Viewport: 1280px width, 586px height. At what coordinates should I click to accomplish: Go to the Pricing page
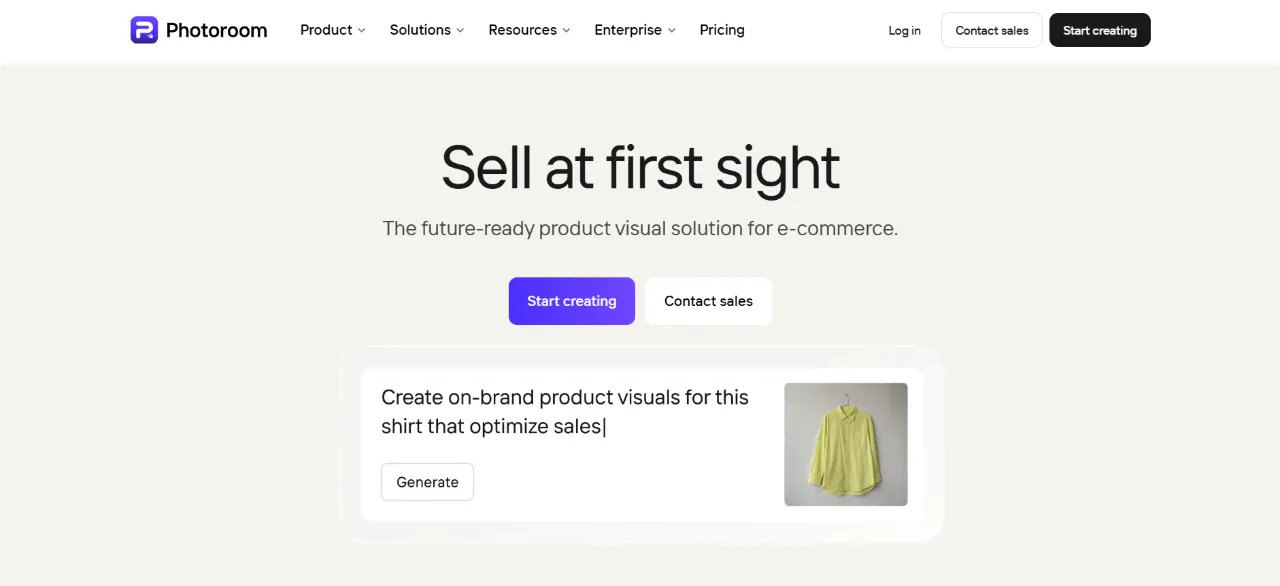[x=722, y=30]
